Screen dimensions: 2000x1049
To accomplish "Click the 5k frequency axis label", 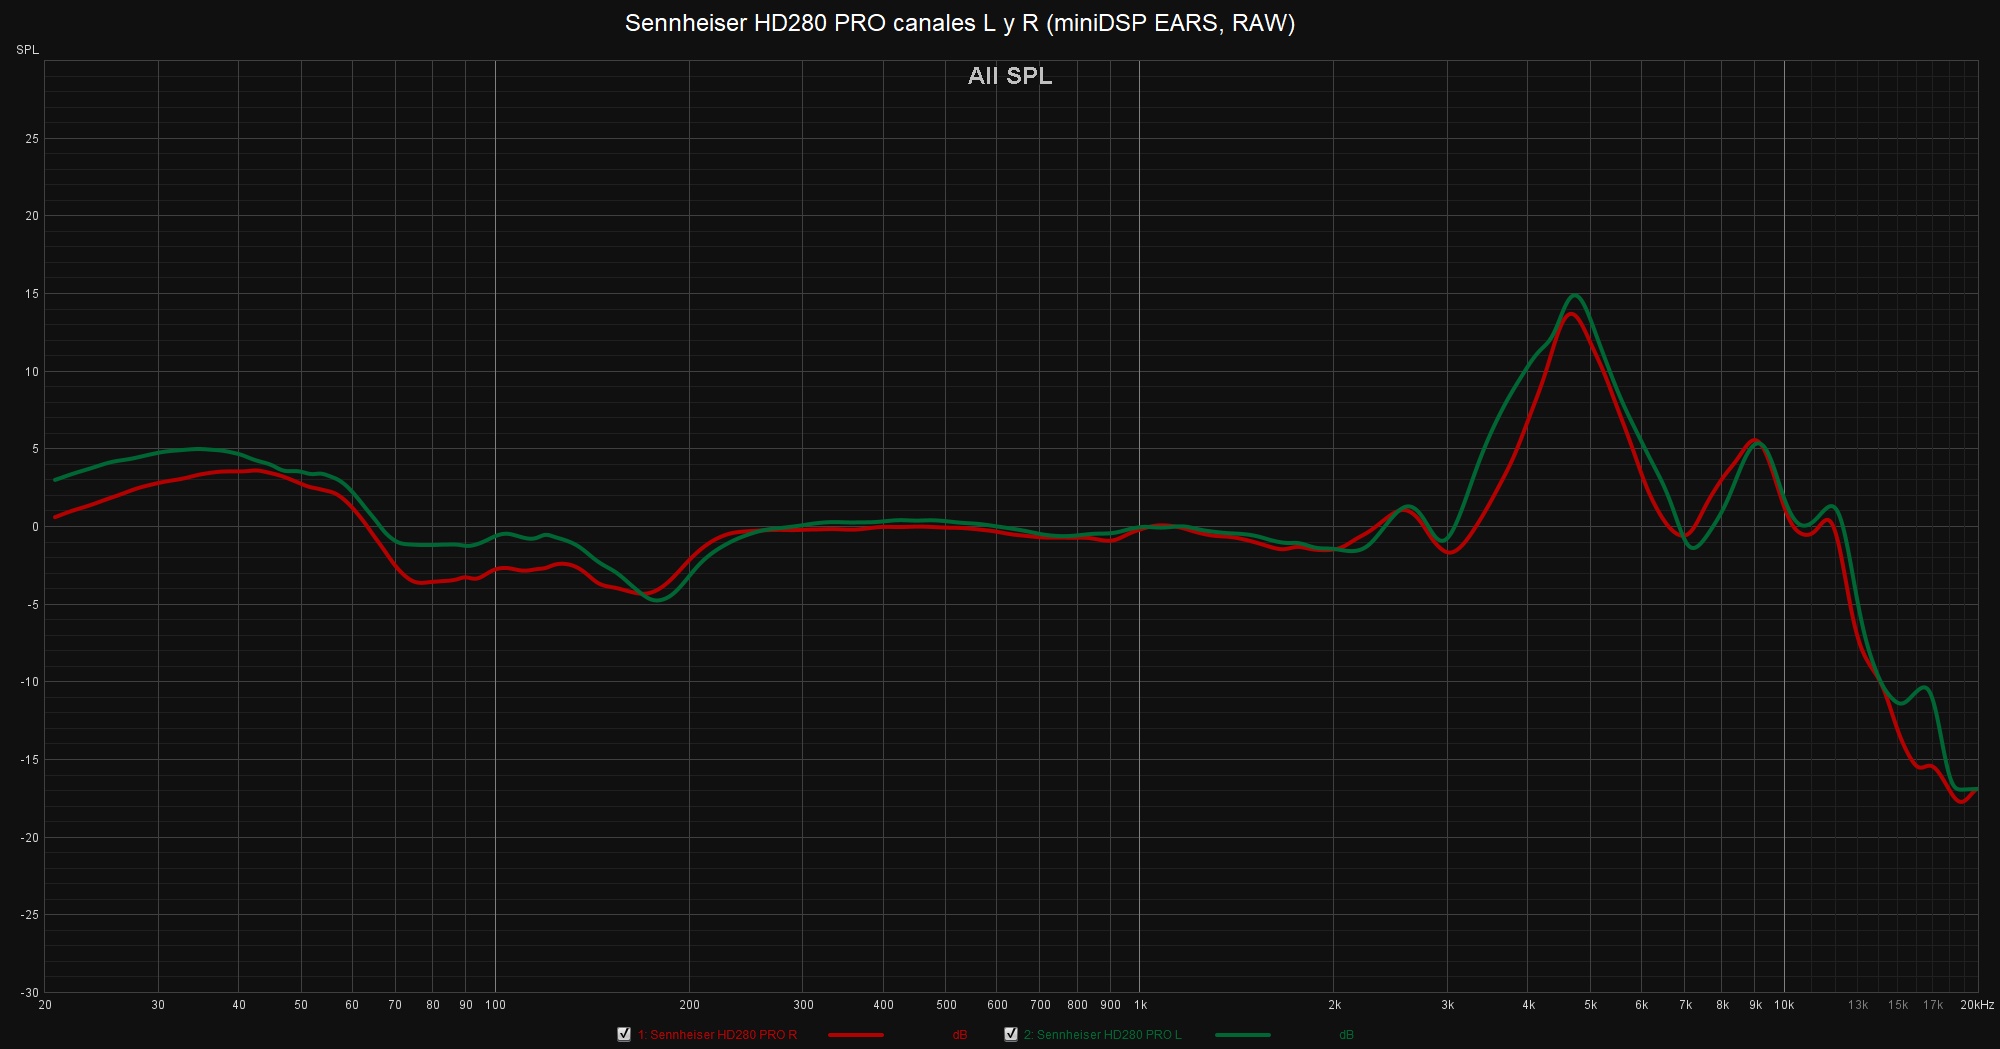I will click(1590, 1005).
